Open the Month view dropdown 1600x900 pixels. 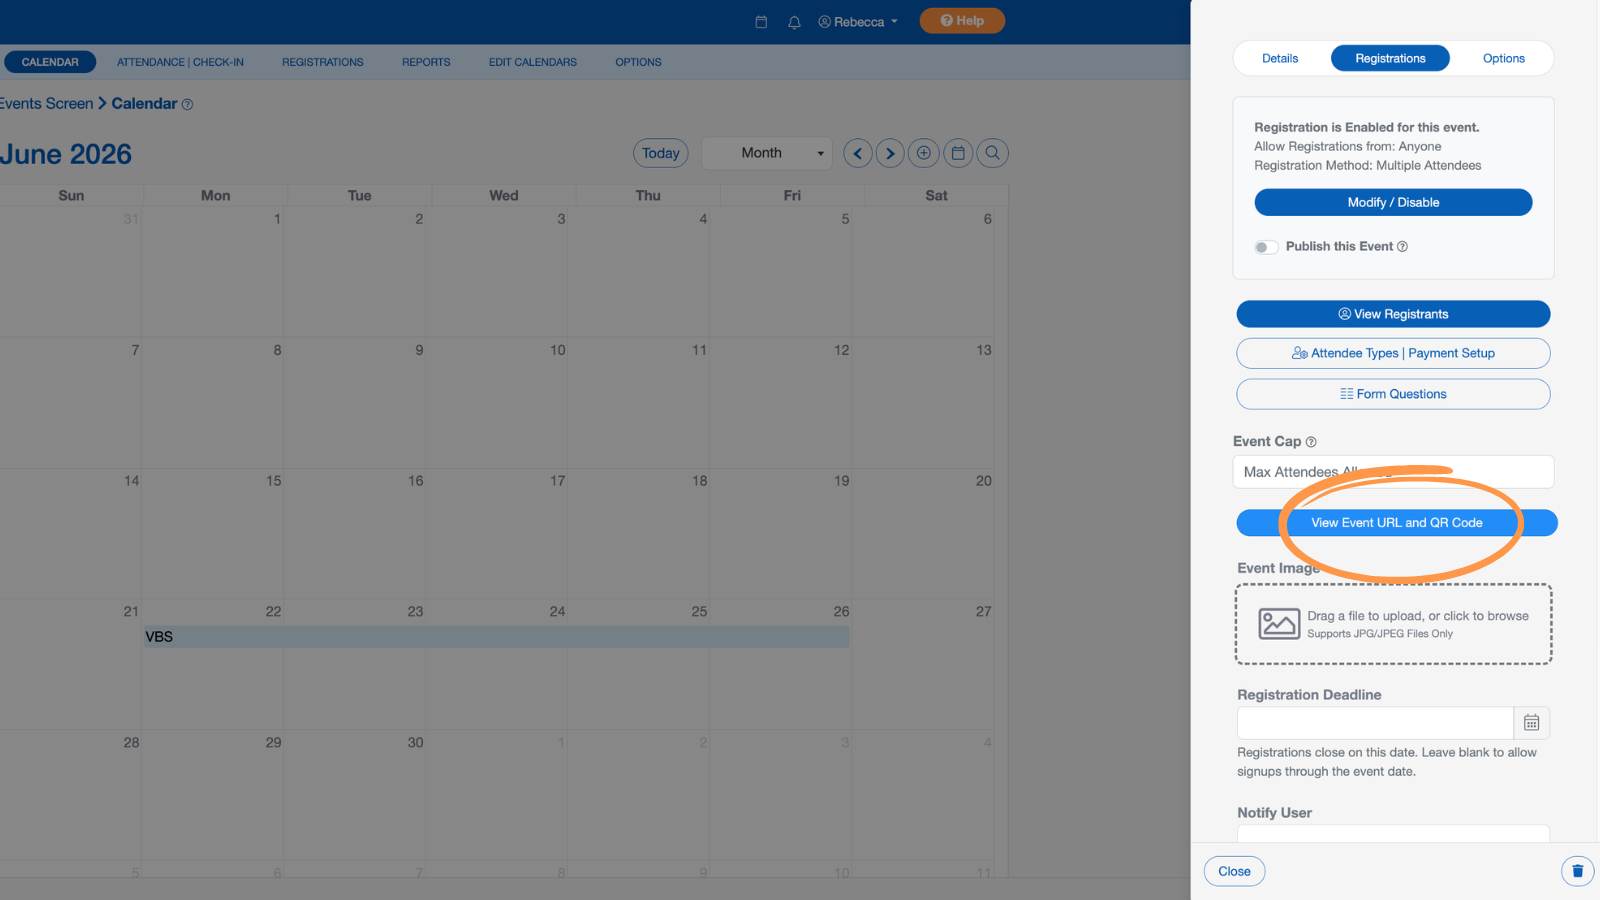[x=768, y=153]
